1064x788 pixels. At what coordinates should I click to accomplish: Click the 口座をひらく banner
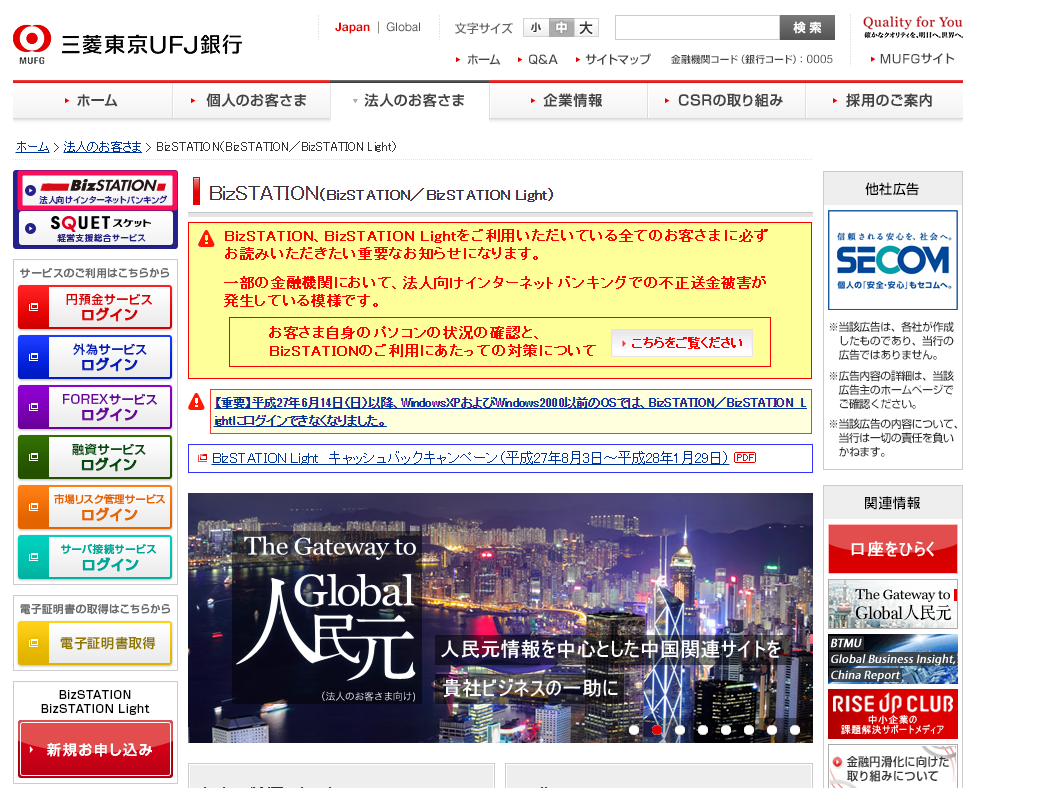pyautogui.click(x=891, y=549)
